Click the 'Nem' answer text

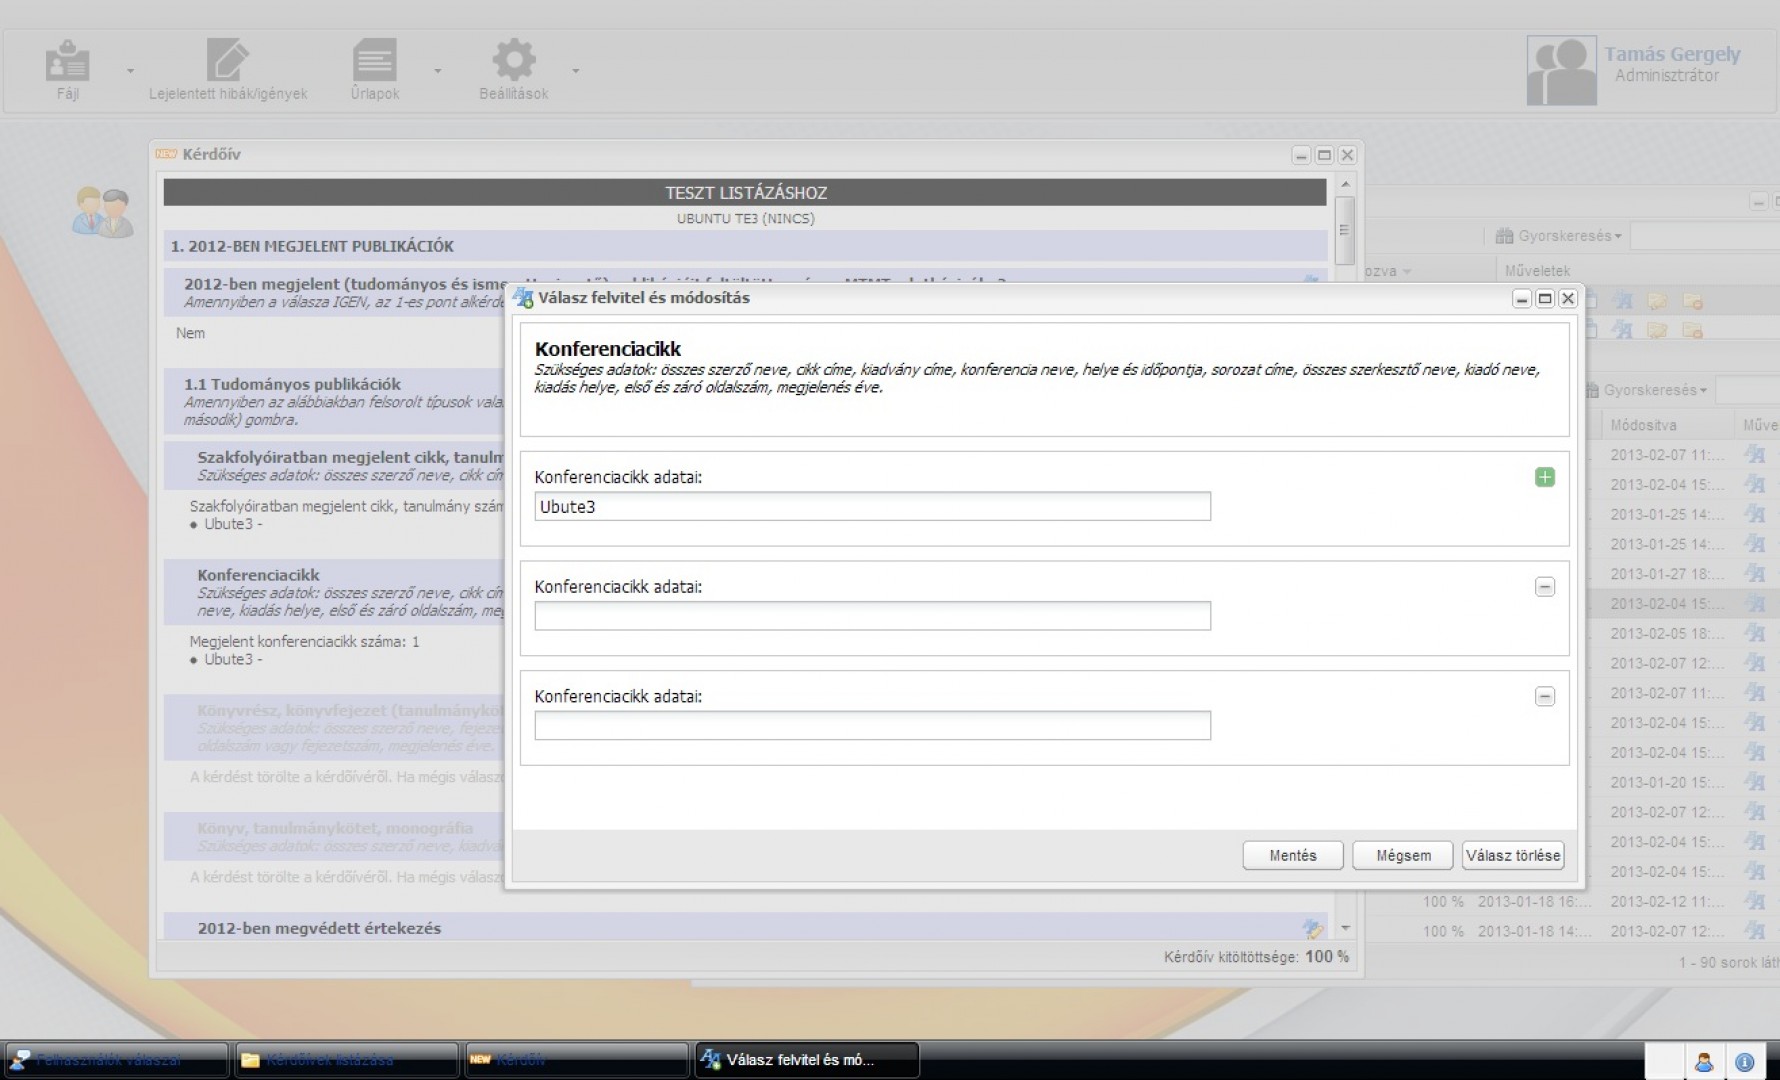(190, 333)
